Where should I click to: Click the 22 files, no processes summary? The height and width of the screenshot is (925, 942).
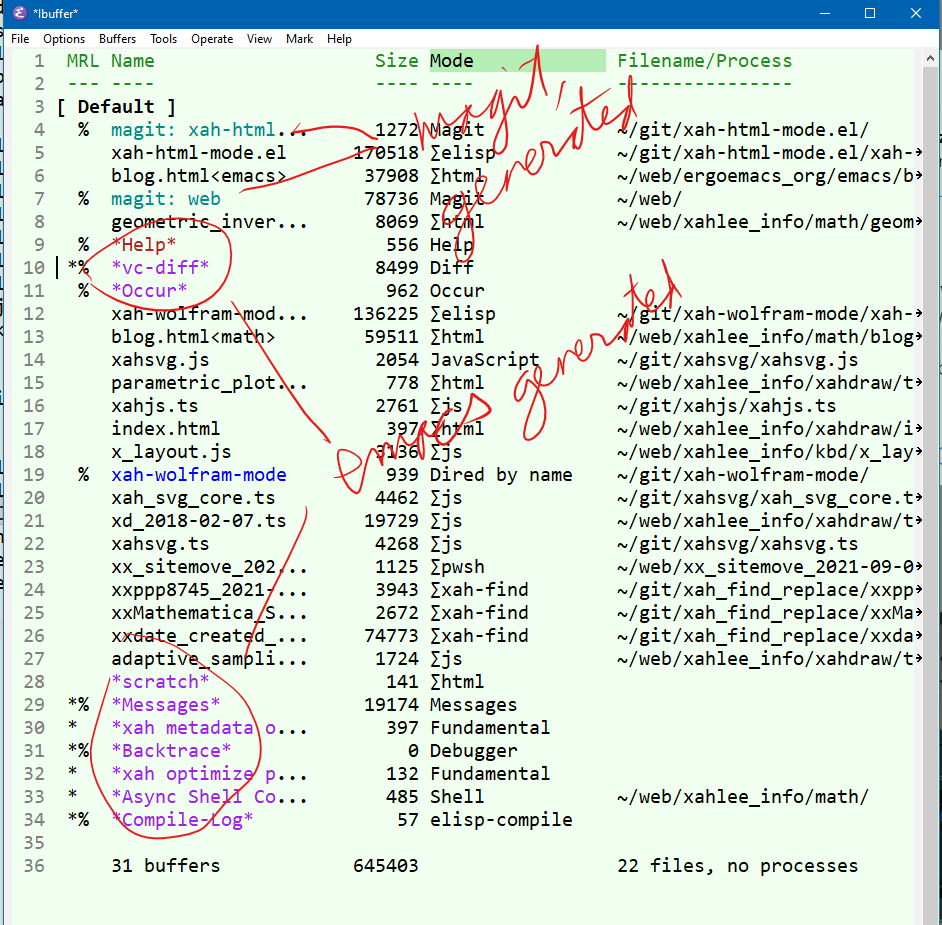(x=737, y=866)
